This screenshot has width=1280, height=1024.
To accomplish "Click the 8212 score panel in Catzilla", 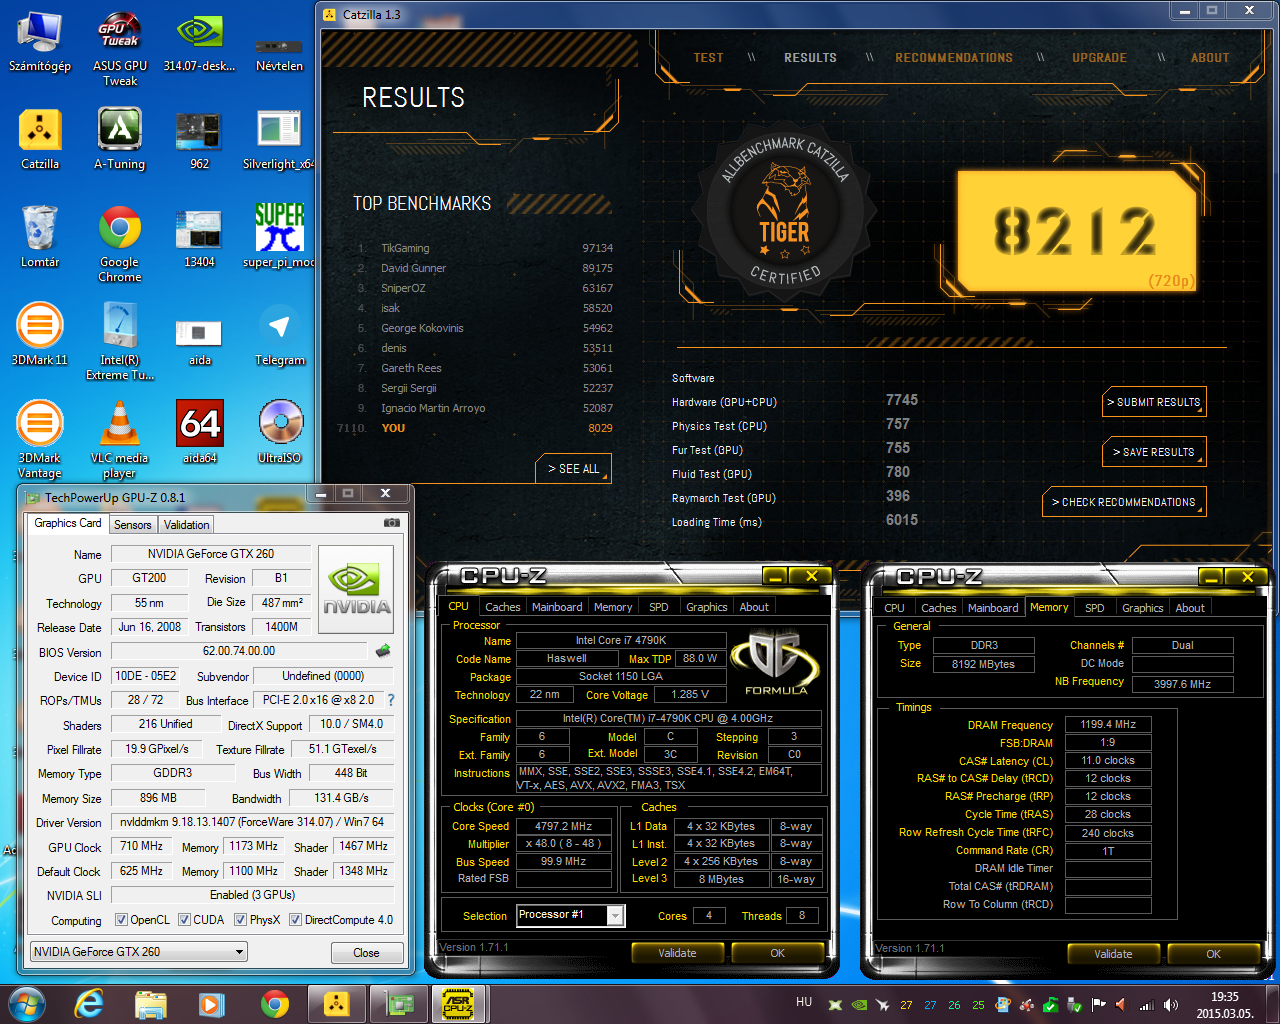I will (1077, 230).
